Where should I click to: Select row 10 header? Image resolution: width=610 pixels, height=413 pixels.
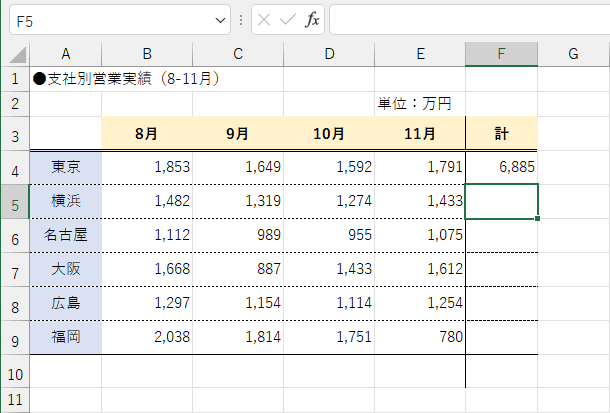[15, 371]
